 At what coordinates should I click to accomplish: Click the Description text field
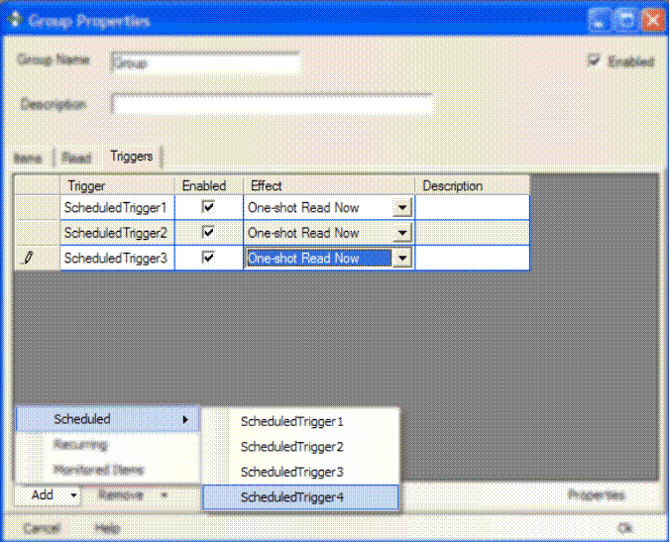pyautogui.click(x=272, y=105)
